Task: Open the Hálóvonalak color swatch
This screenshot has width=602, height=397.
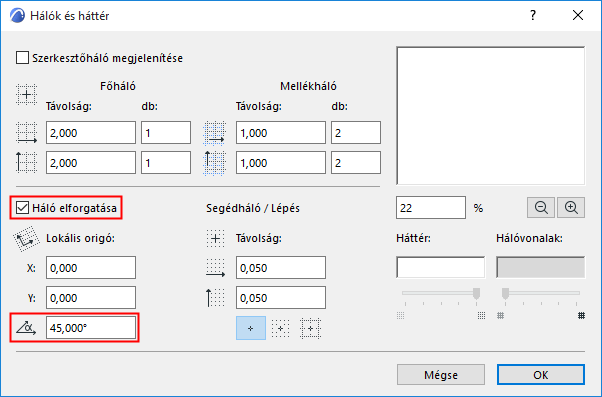Action: click(541, 267)
